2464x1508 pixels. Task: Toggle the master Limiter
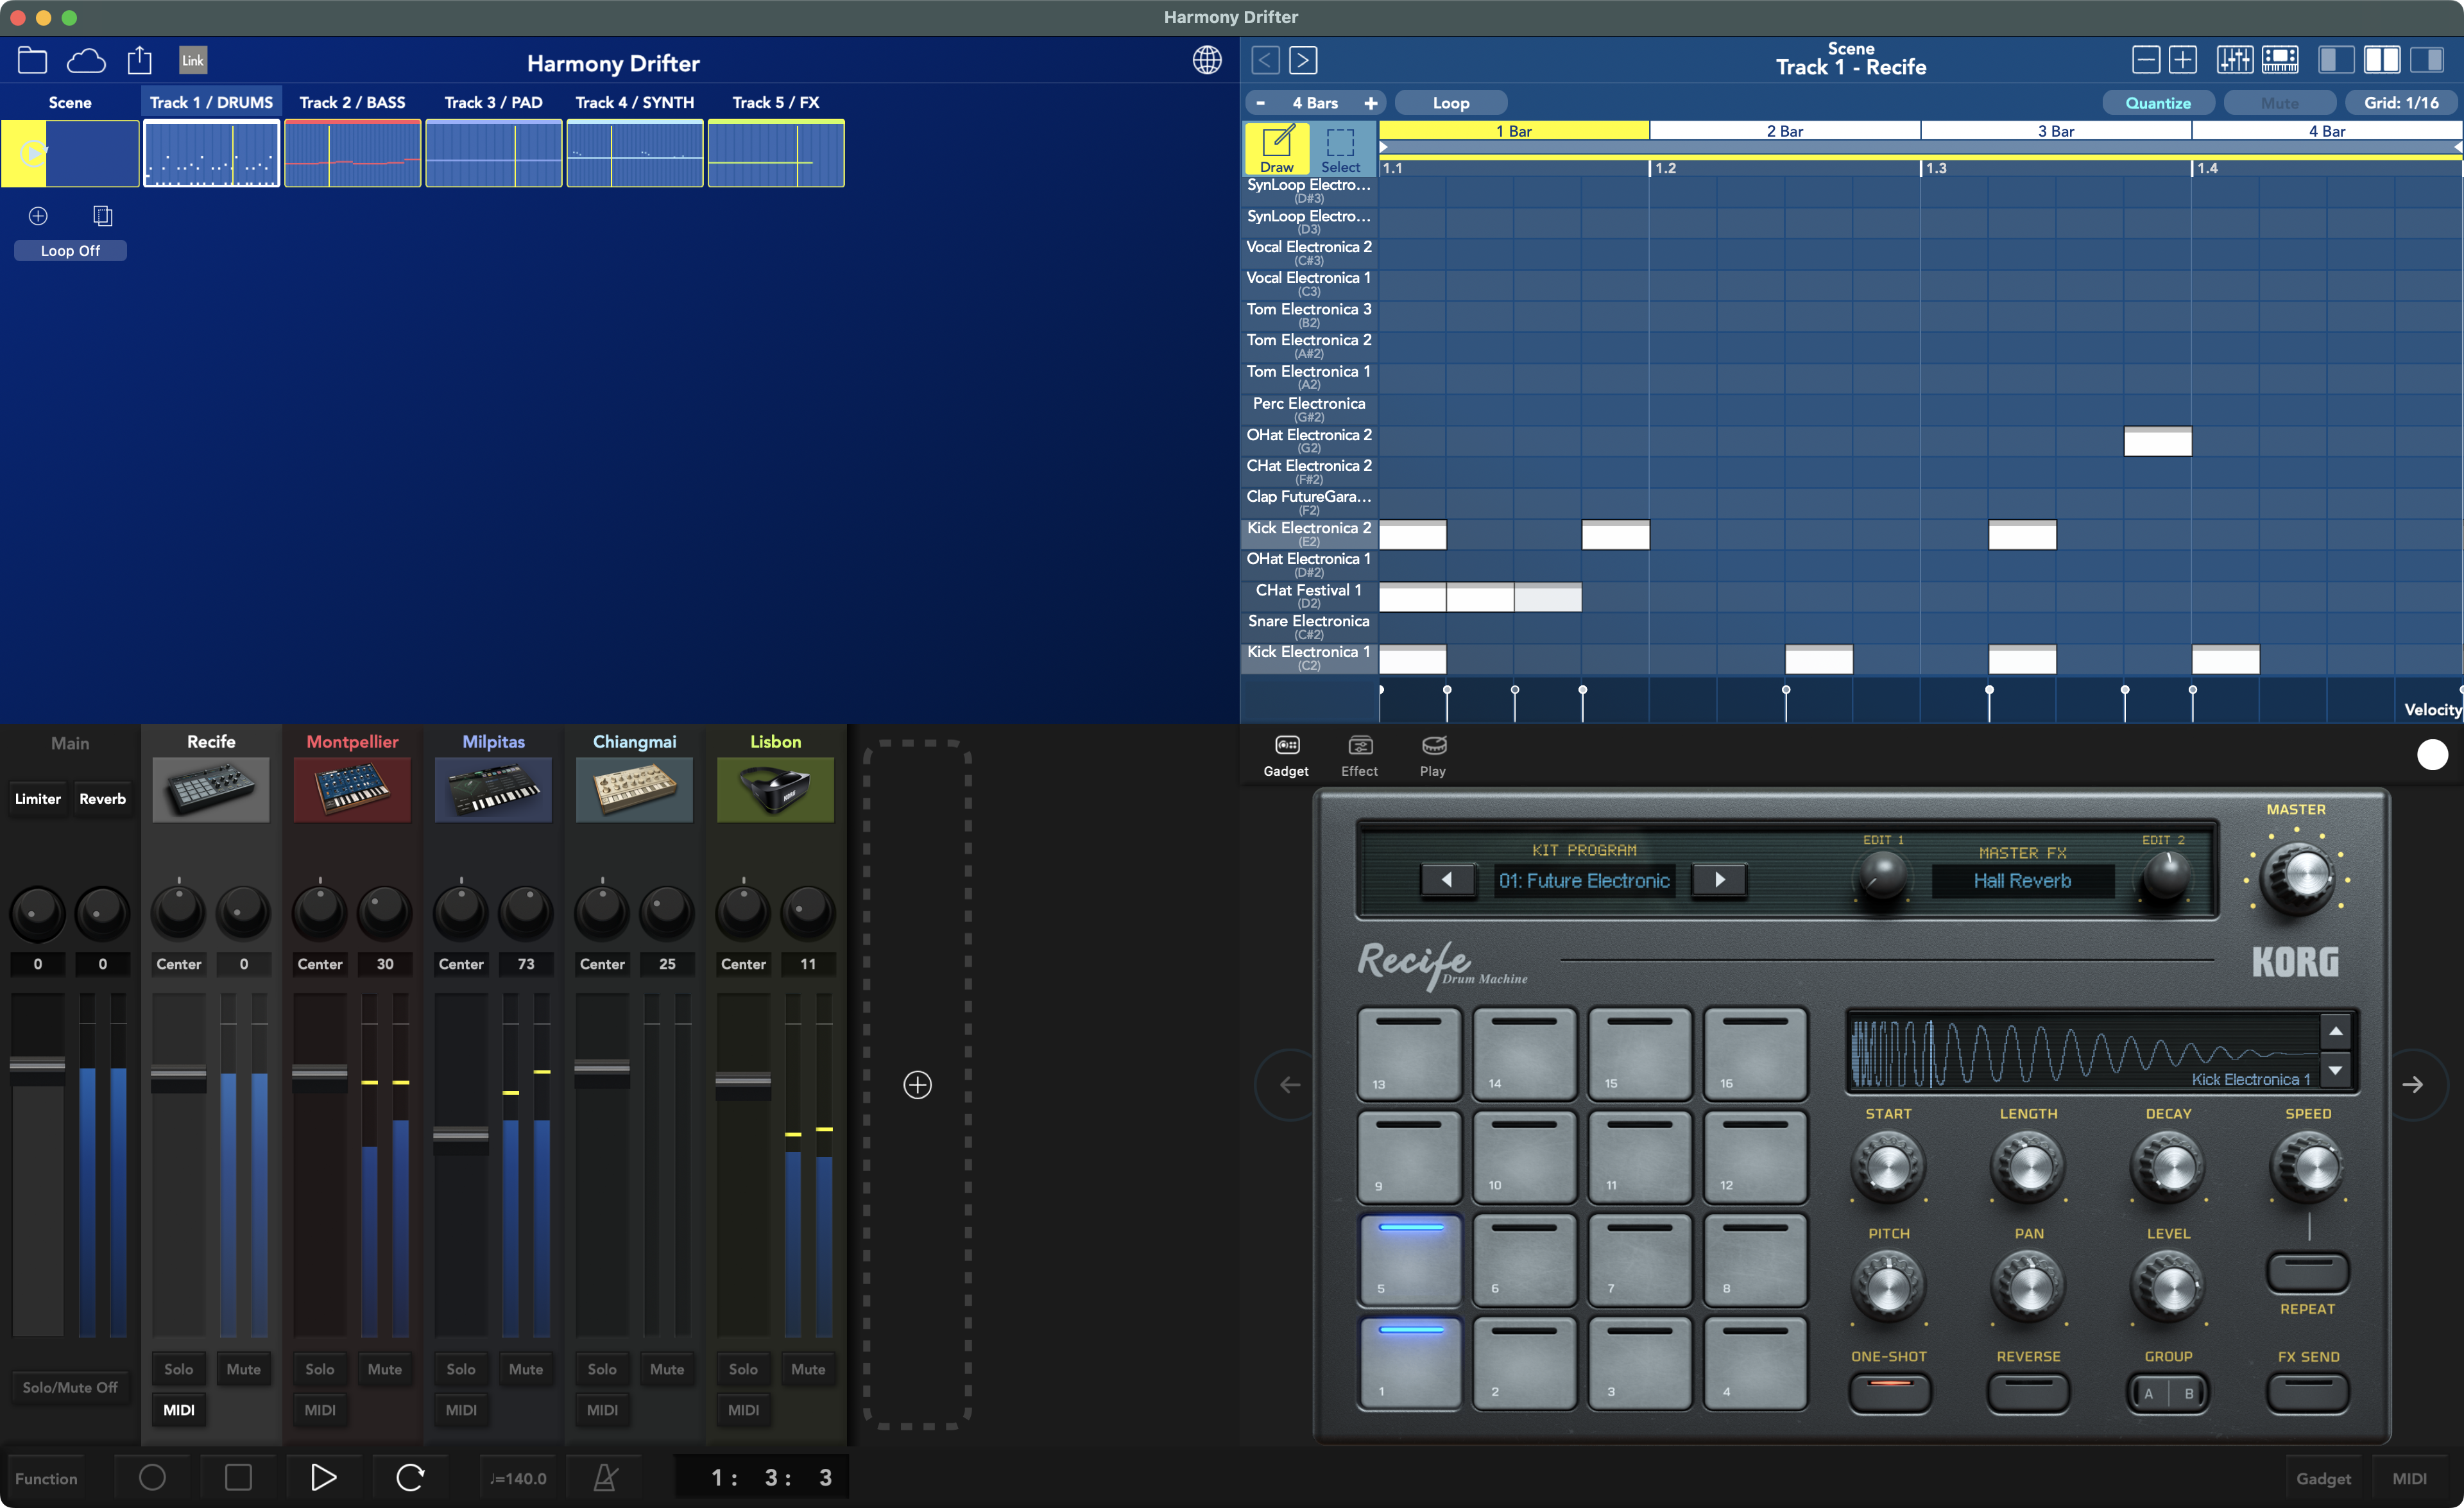tap(38, 799)
